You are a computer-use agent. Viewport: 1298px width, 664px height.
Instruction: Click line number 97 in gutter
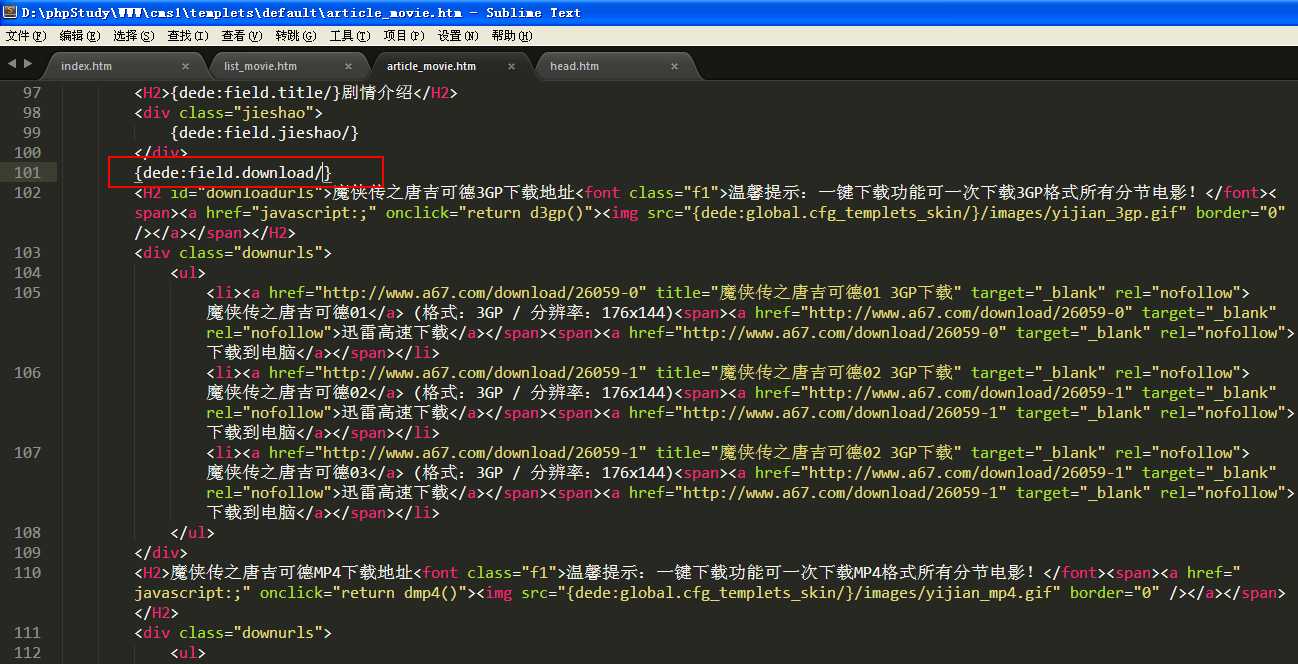pyautogui.click(x=32, y=93)
